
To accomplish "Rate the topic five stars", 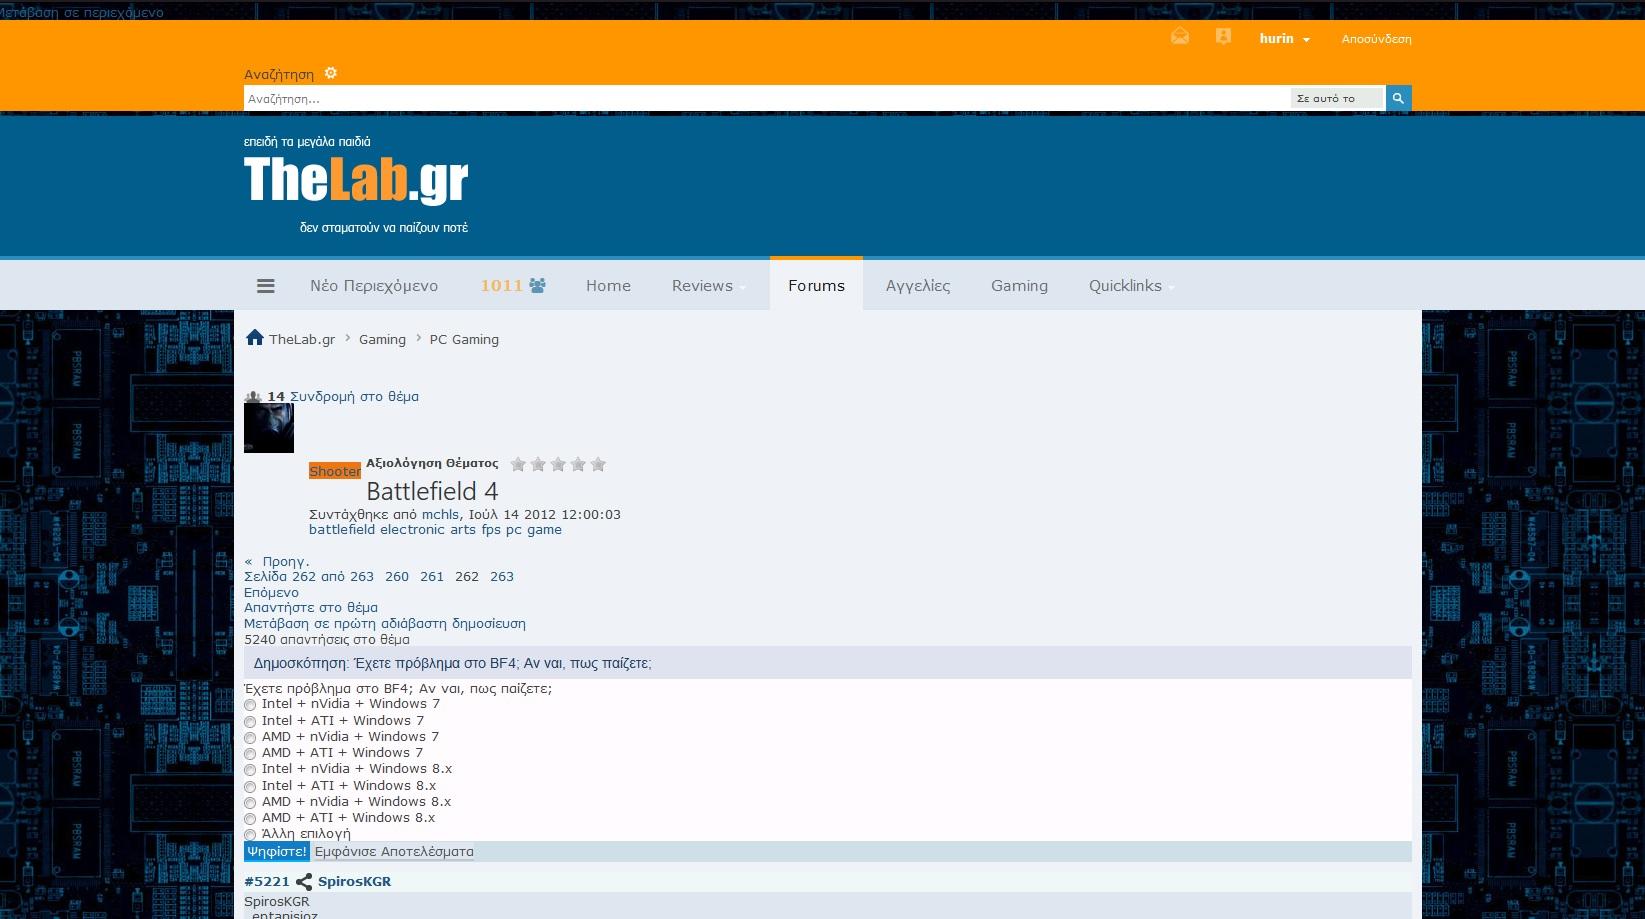I will (598, 464).
